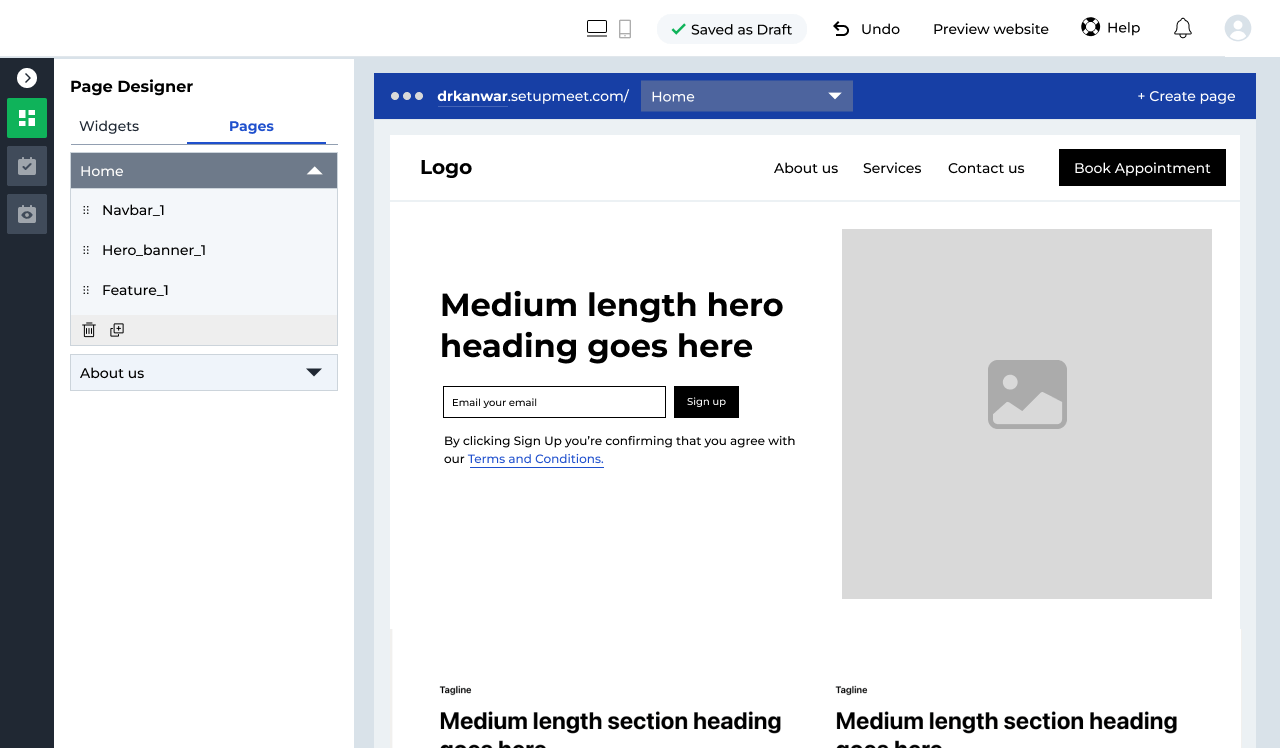Screen dimensions: 1280x748
Task: Duplicate the page using copy icon
Action: click(x=117, y=330)
